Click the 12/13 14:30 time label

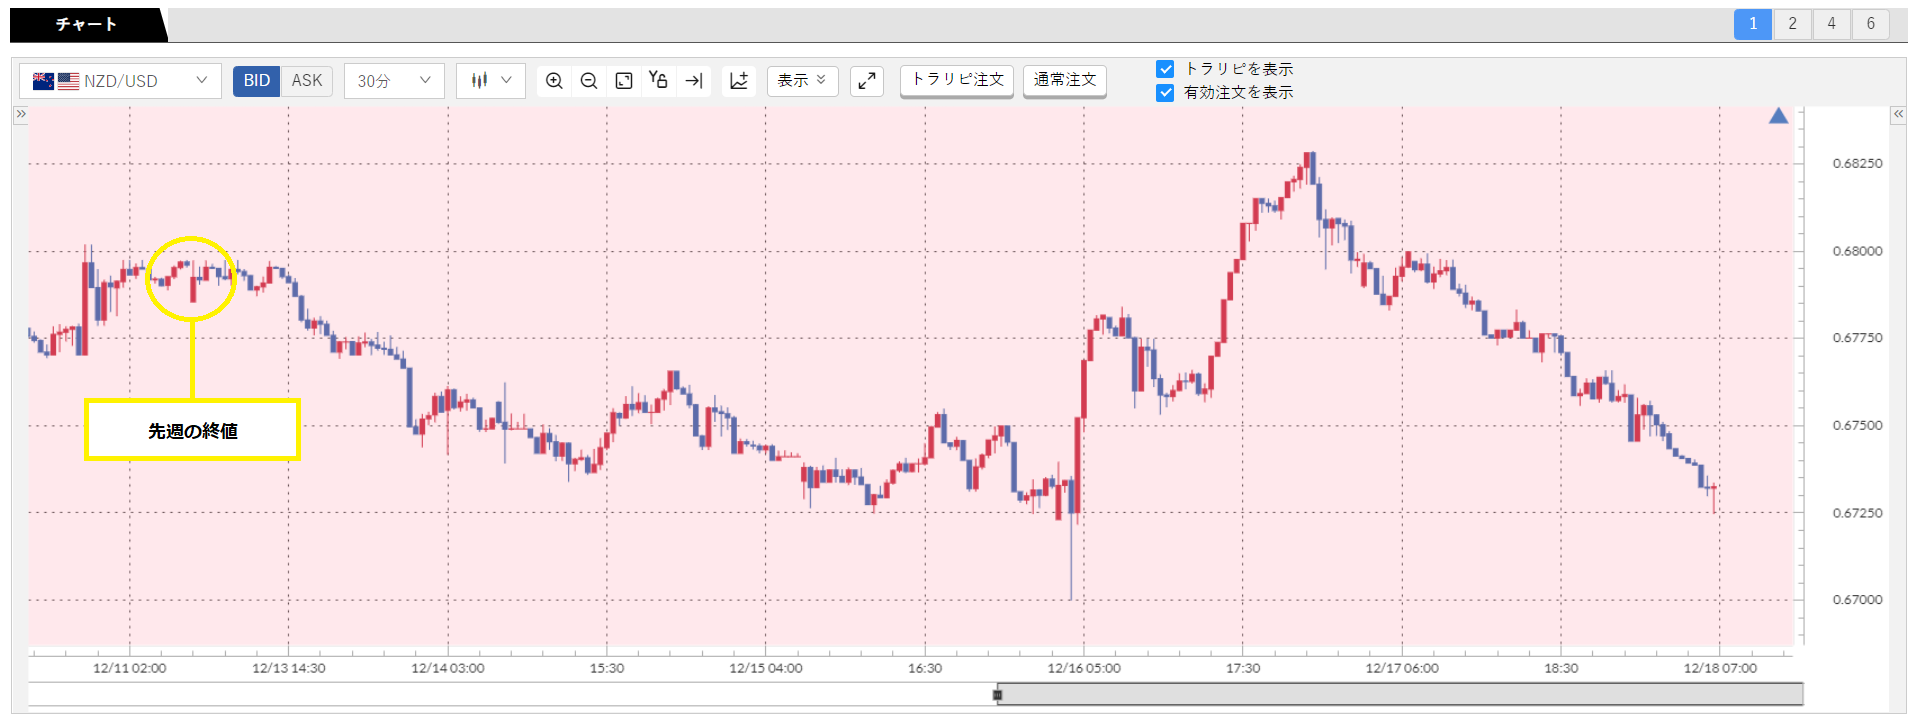coord(289,668)
